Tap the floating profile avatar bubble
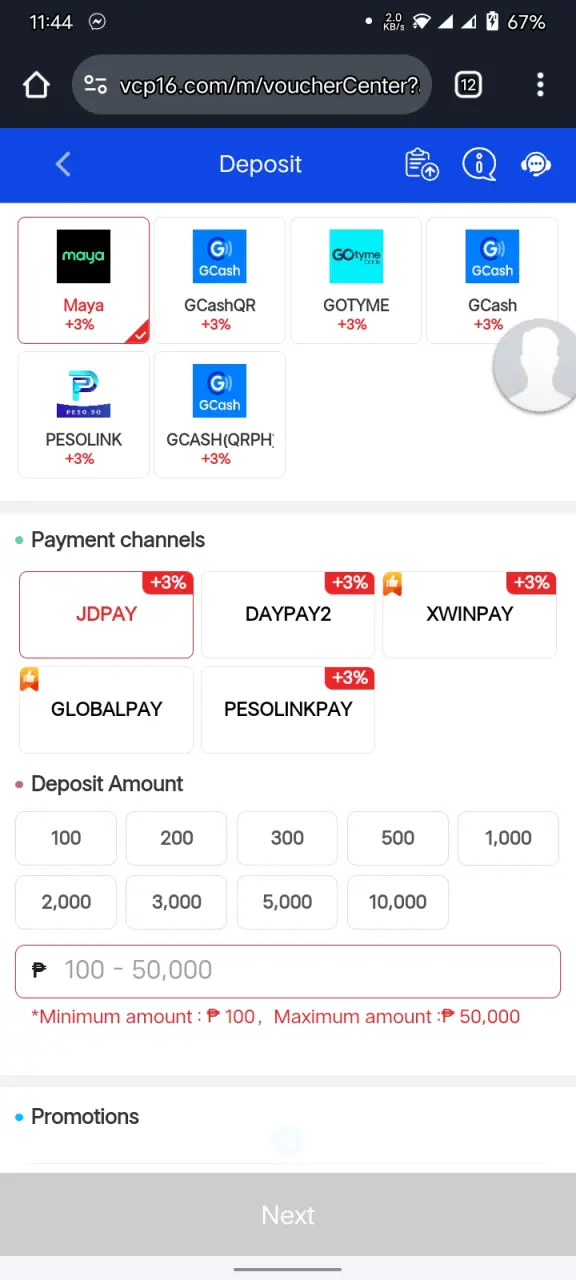576x1280 pixels. [535, 367]
